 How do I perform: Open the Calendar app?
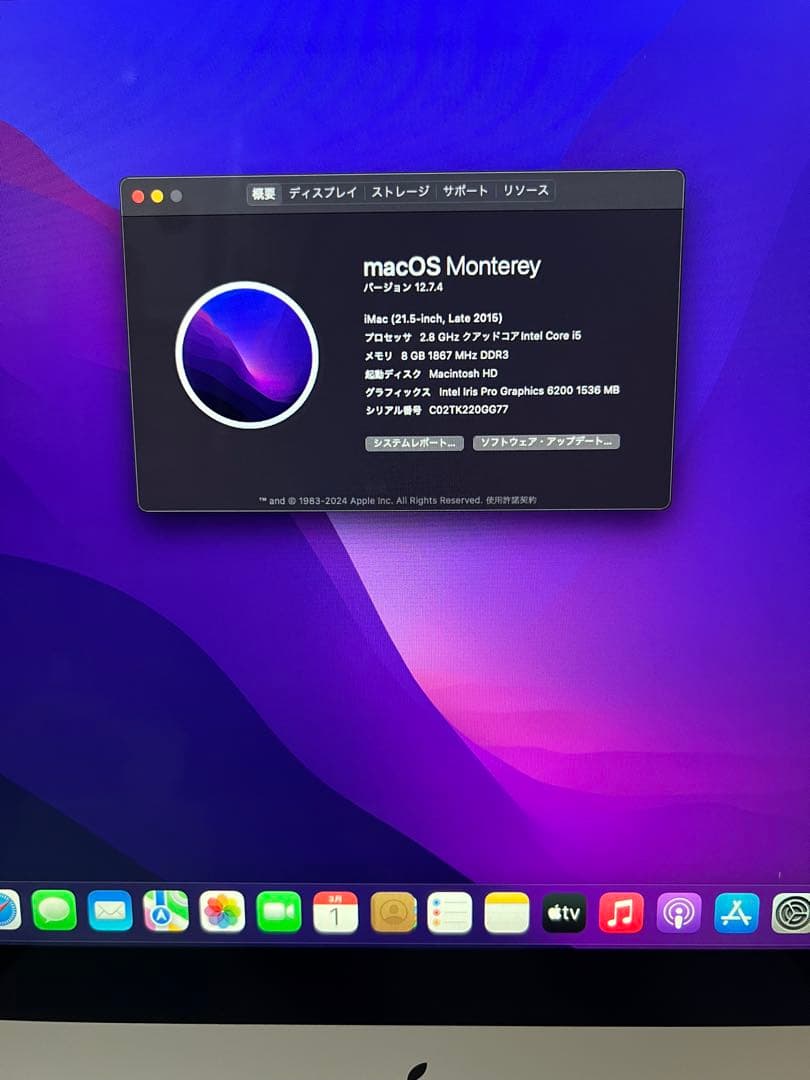click(x=336, y=912)
